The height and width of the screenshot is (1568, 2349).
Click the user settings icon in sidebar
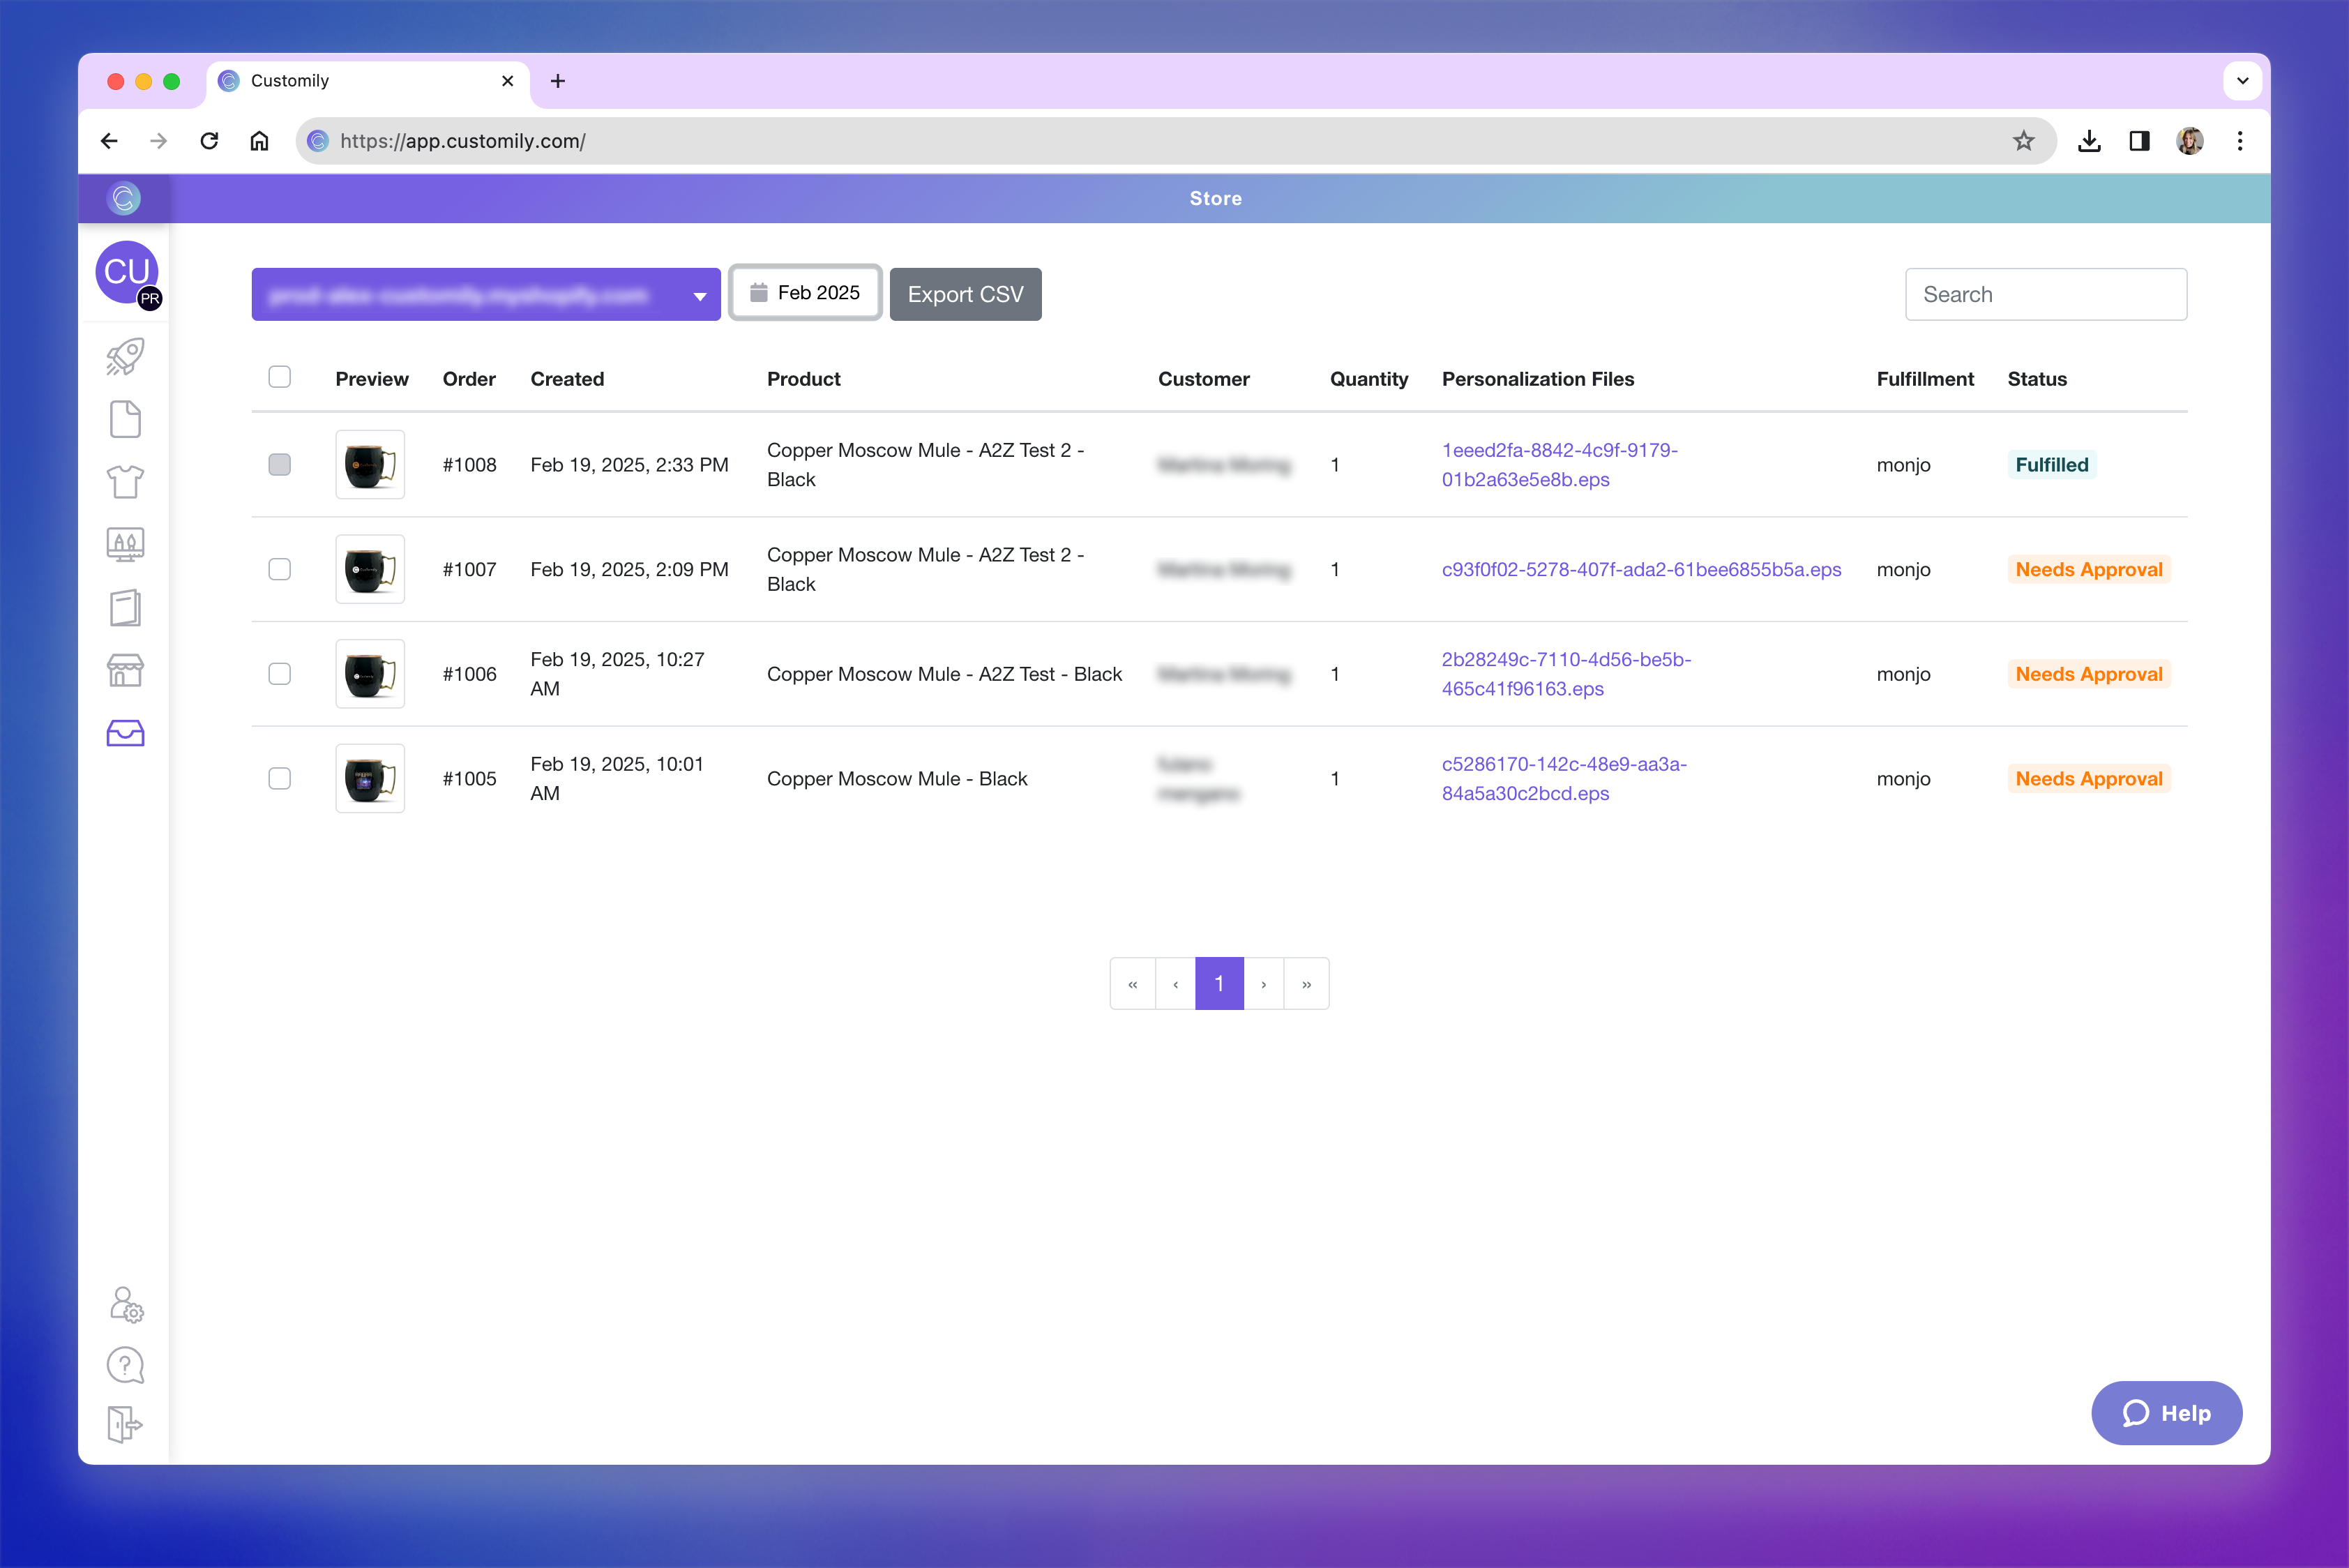click(125, 1304)
